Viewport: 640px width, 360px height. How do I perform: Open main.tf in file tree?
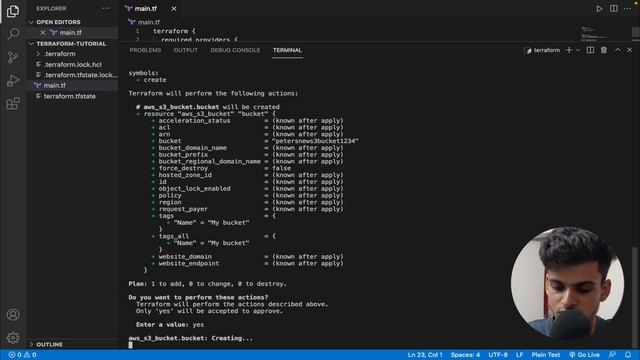73,85
